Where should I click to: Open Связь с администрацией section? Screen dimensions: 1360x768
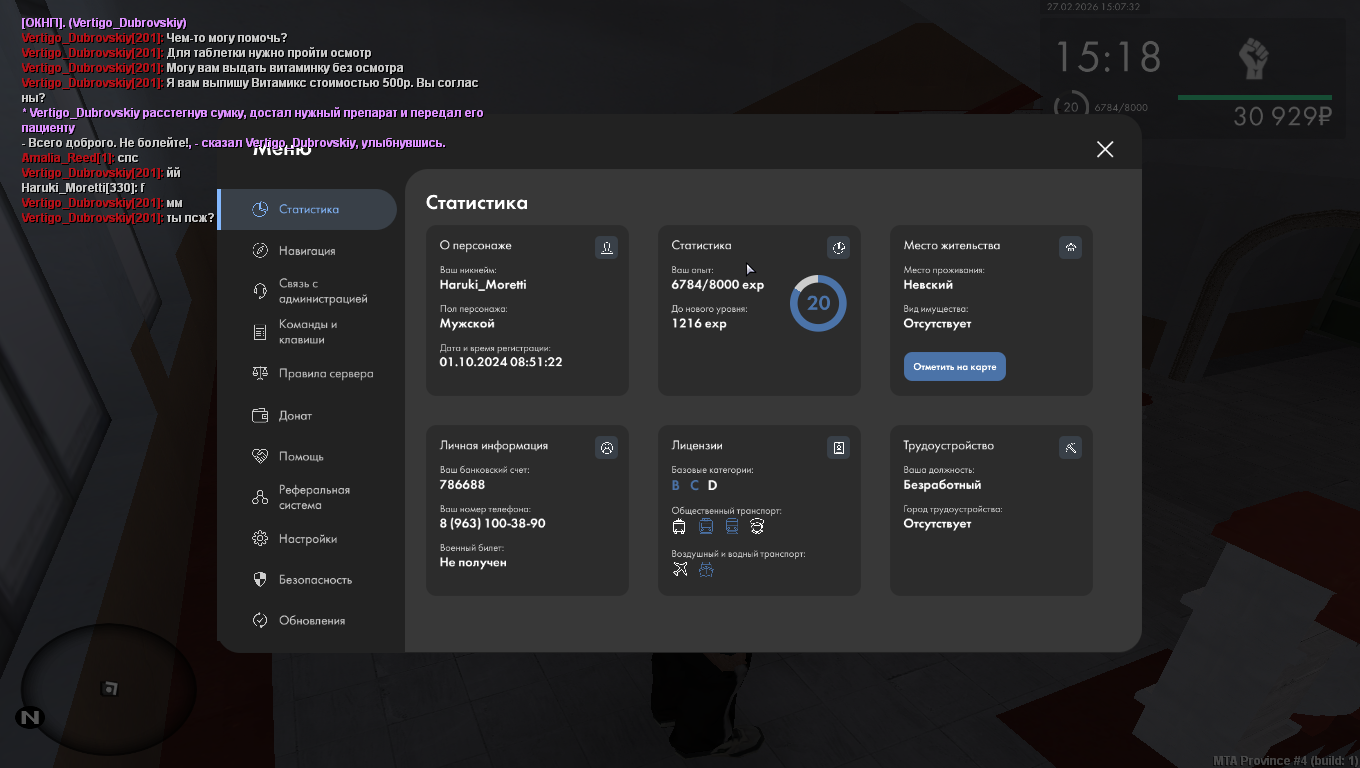pos(322,291)
